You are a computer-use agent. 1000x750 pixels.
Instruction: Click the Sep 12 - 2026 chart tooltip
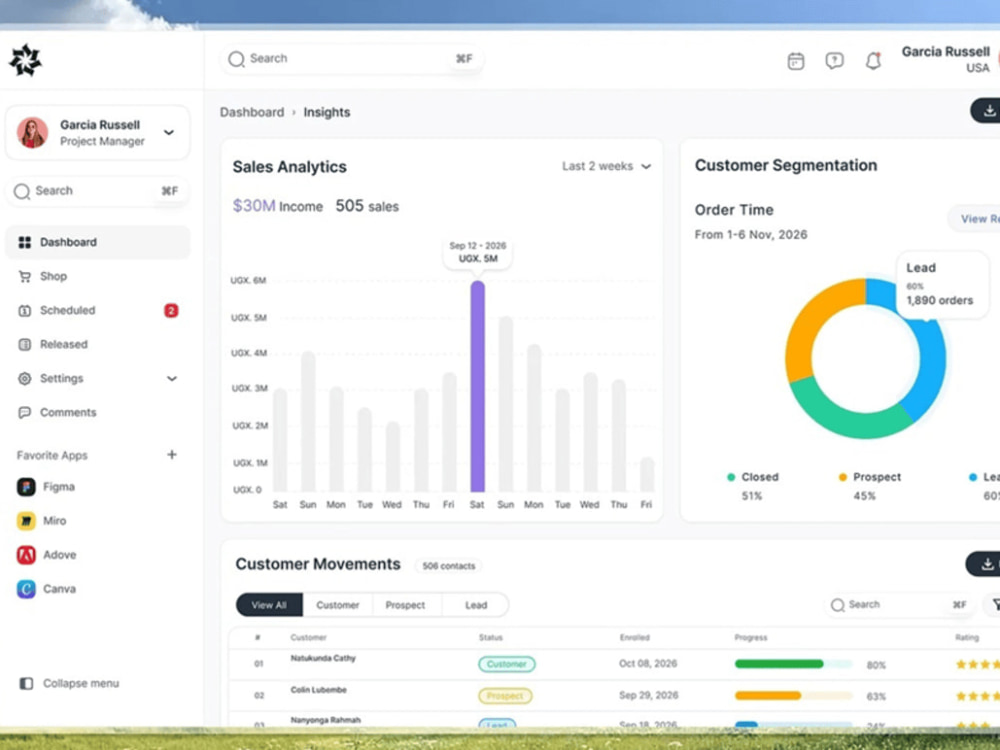point(478,253)
